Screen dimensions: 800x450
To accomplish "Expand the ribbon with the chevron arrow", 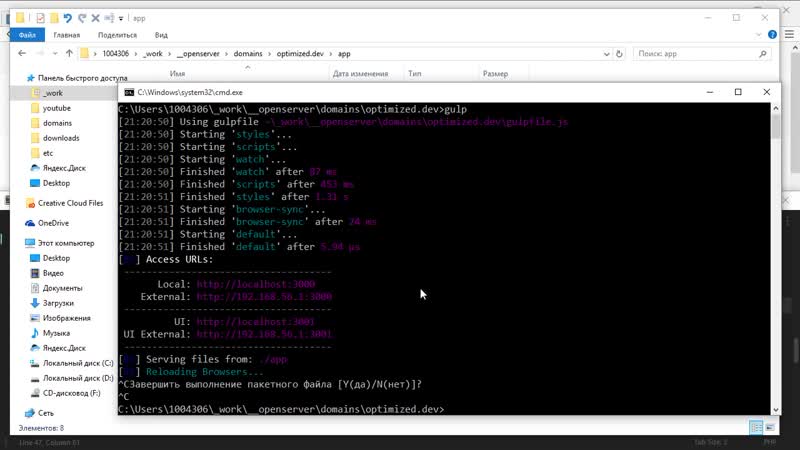I will (x=758, y=35).
